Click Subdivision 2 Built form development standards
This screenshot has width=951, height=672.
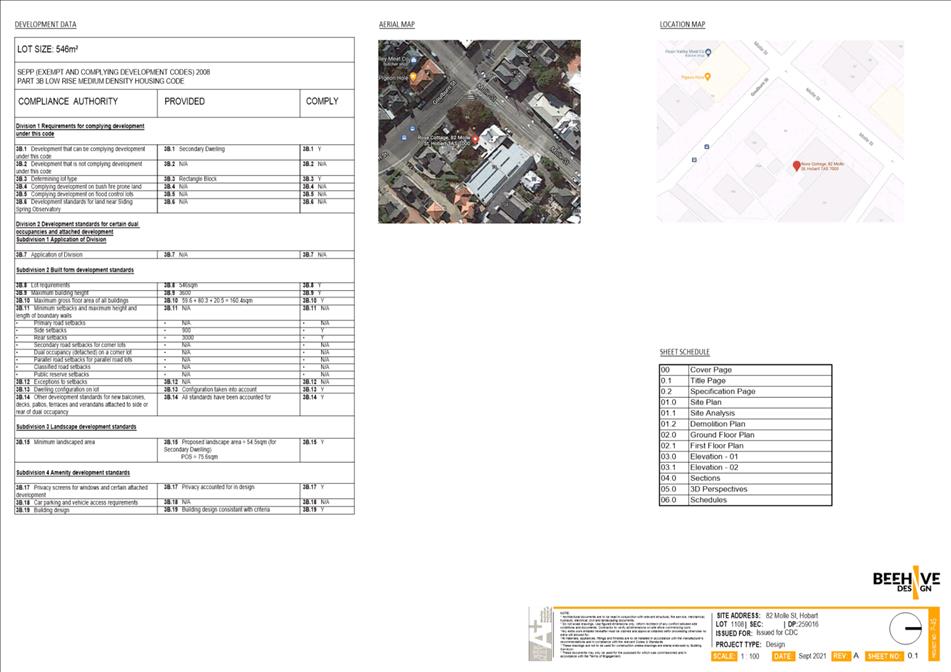(75, 270)
